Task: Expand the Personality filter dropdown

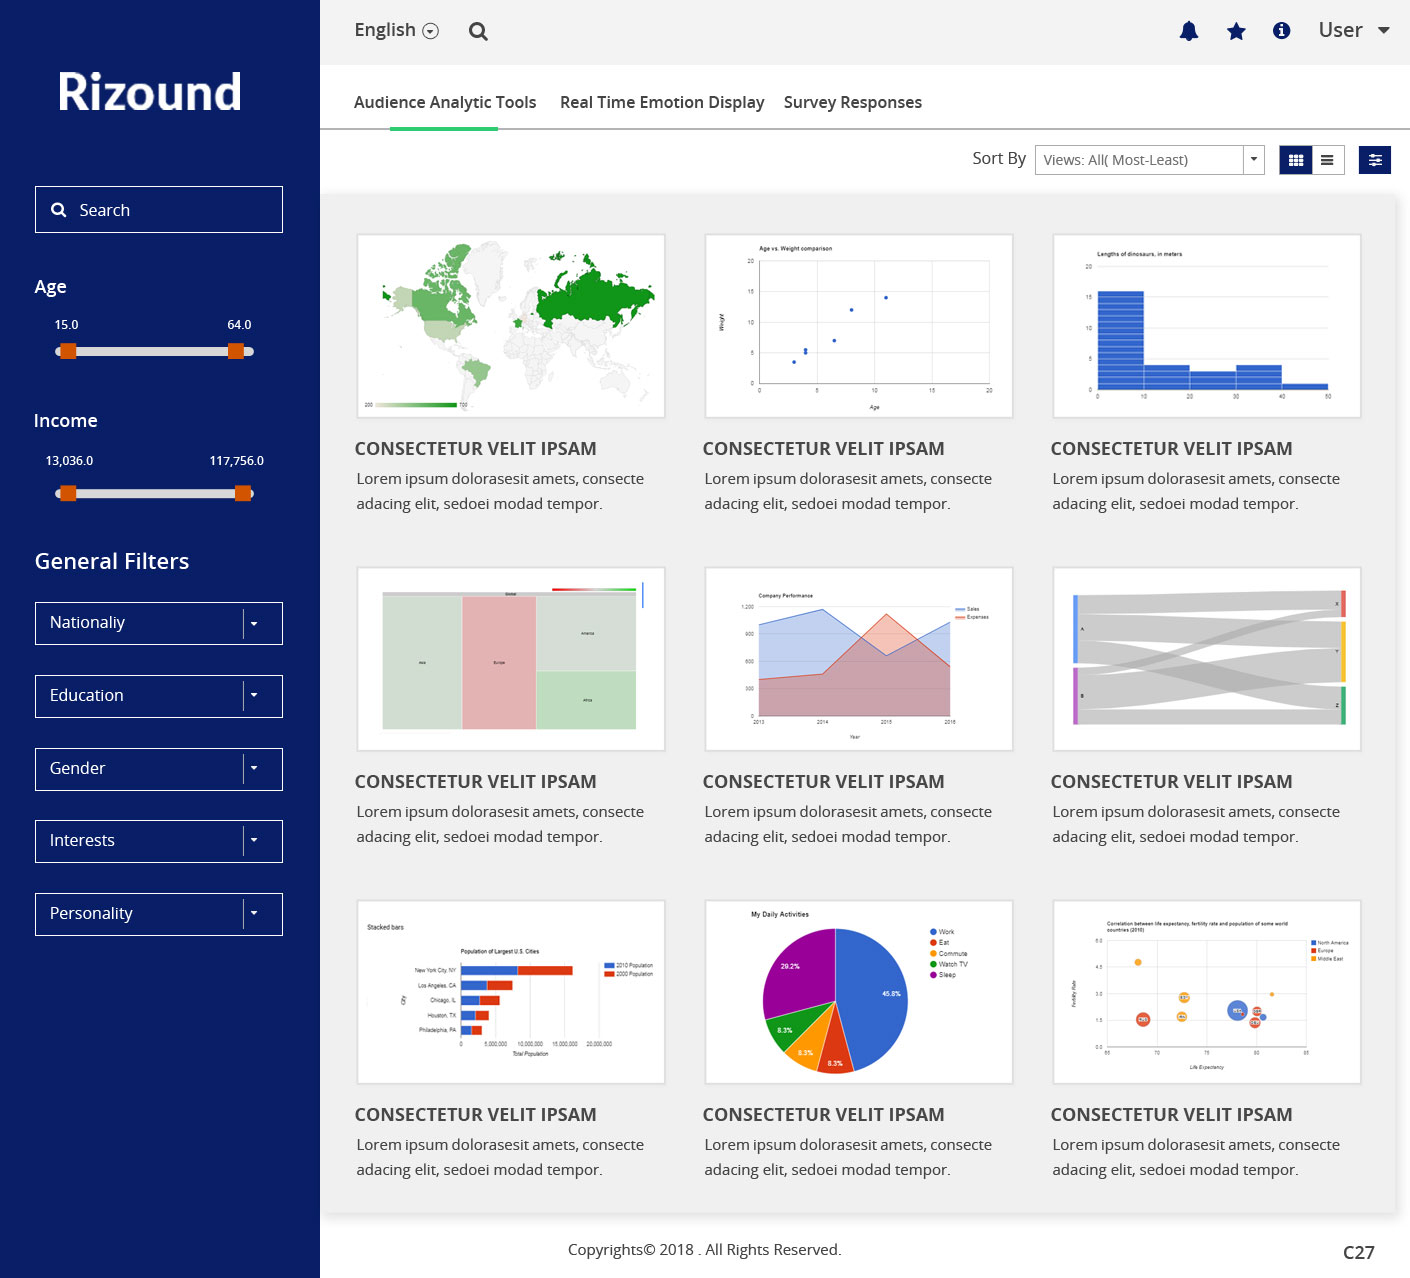Action: [159, 914]
